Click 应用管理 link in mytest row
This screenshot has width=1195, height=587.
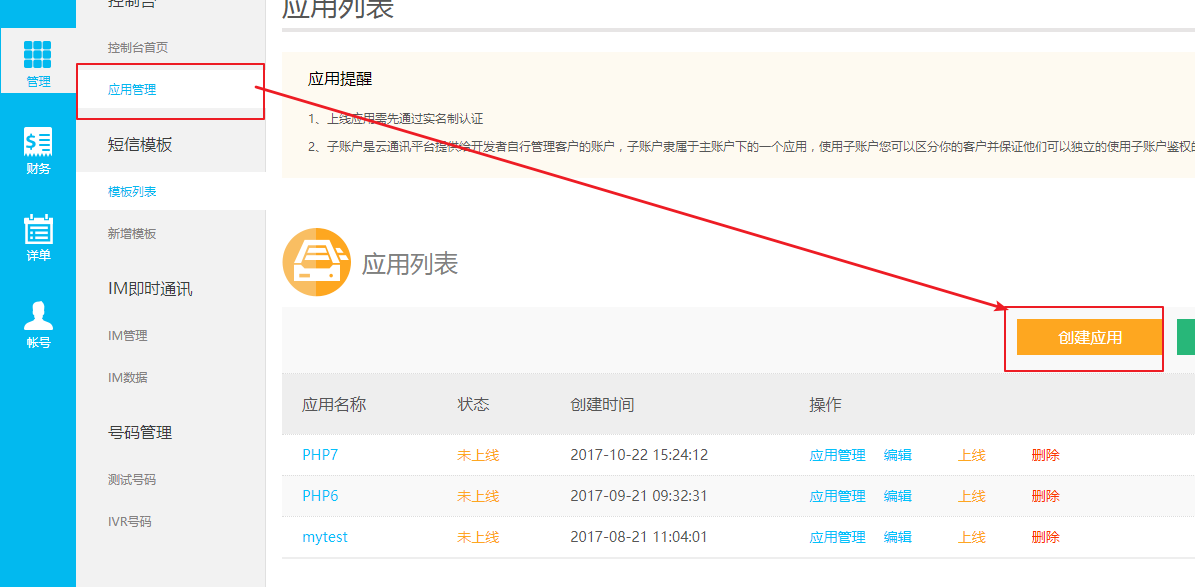coord(837,537)
